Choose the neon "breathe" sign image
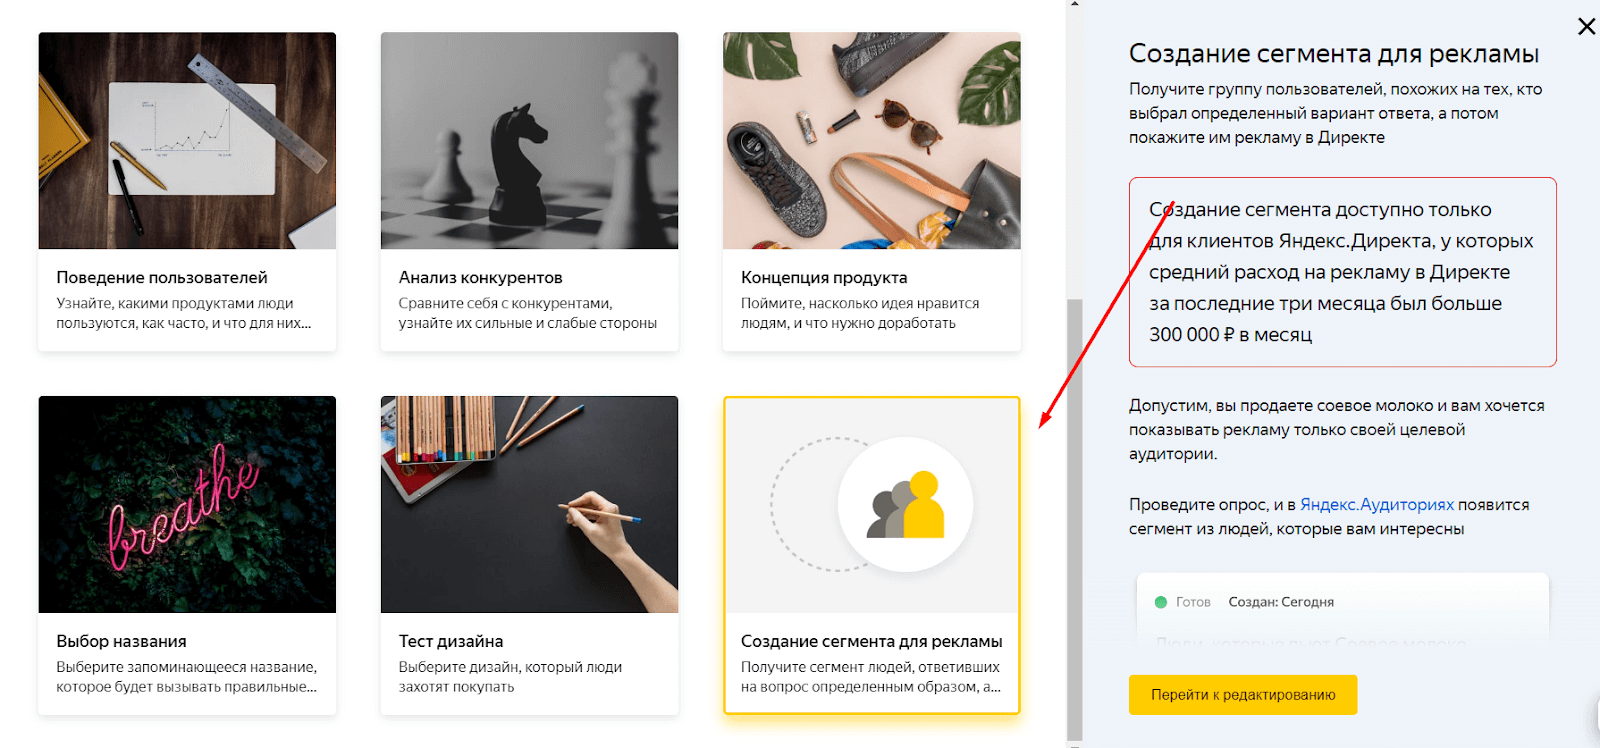 point(187,505)
